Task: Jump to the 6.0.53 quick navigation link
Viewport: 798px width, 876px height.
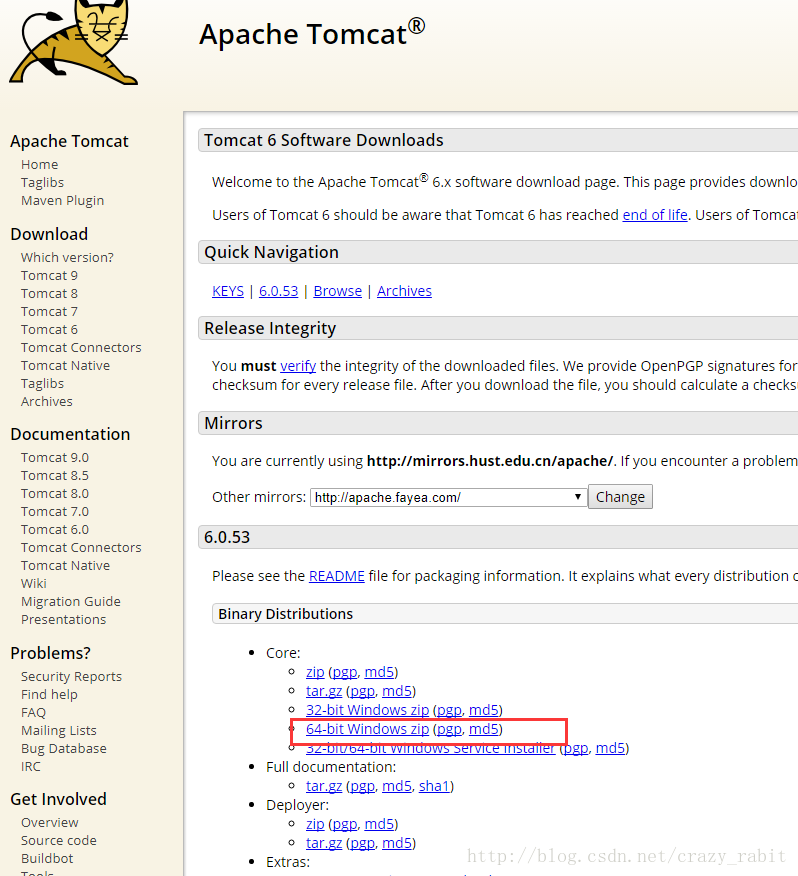Action: point(278,291)
